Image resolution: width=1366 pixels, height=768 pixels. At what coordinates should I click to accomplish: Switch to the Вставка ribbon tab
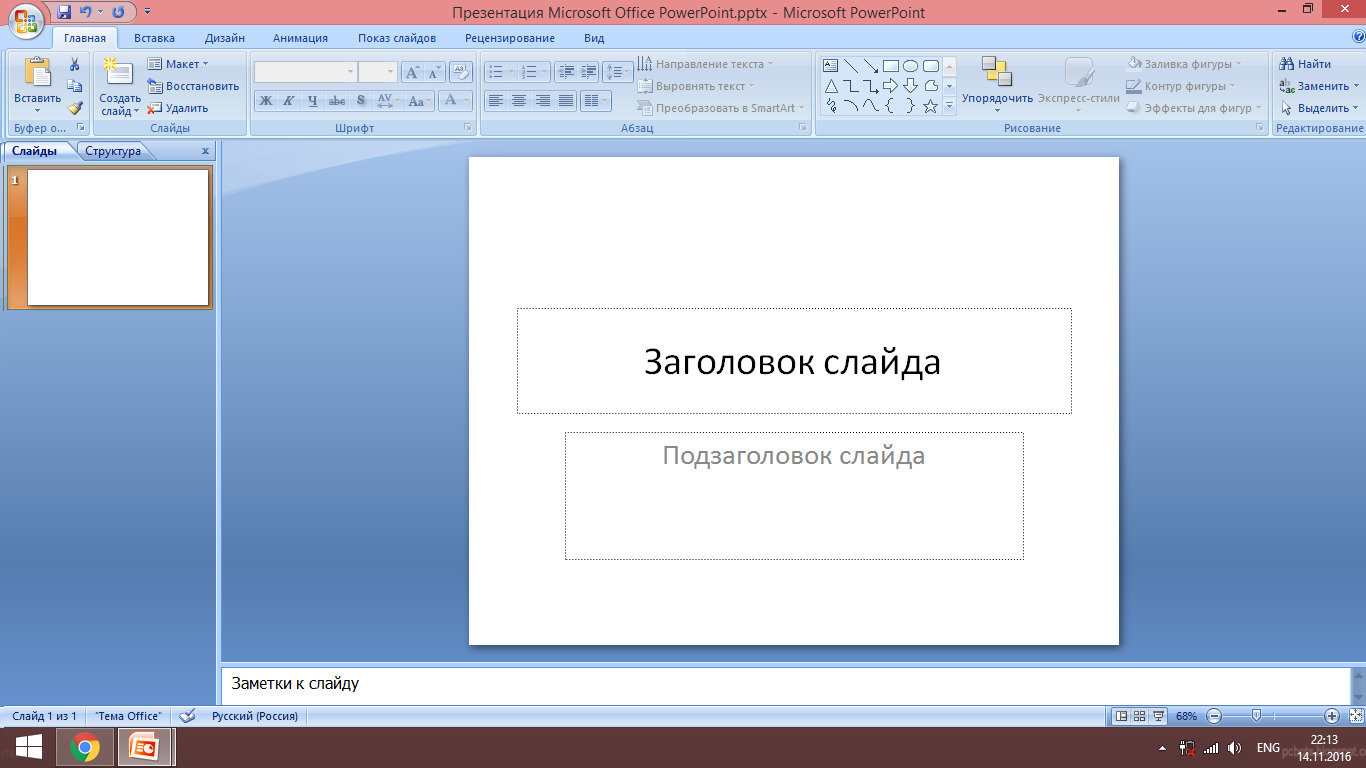[154, 38]
